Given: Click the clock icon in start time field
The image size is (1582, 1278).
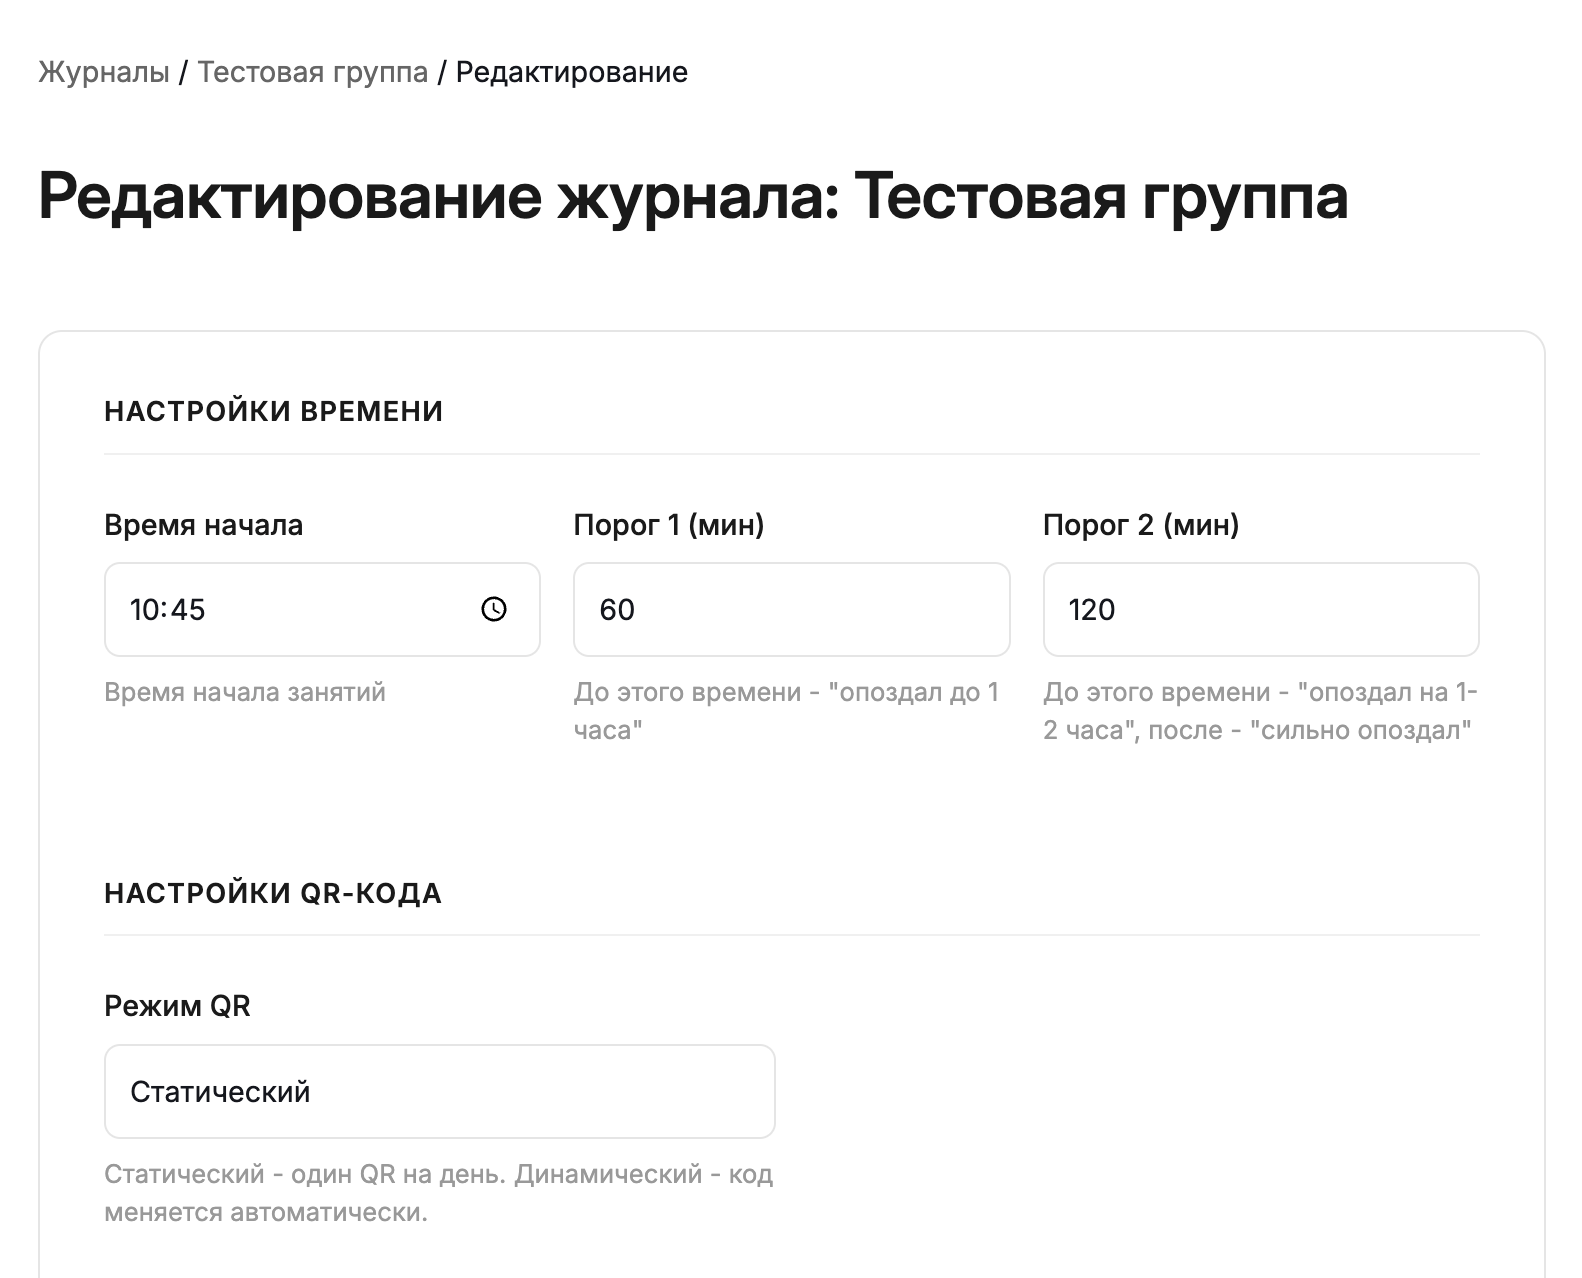Looking at the screenshot, I should (494, 609).
